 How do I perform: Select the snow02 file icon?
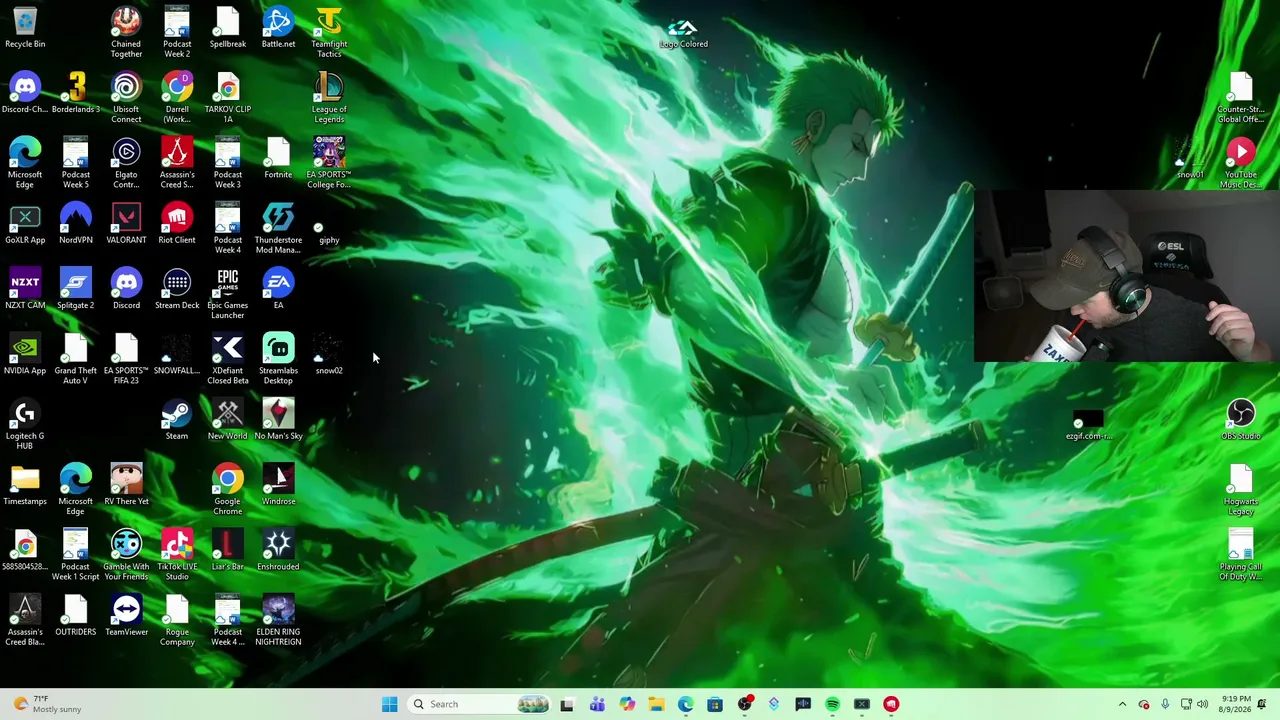[x=329, y=356]
